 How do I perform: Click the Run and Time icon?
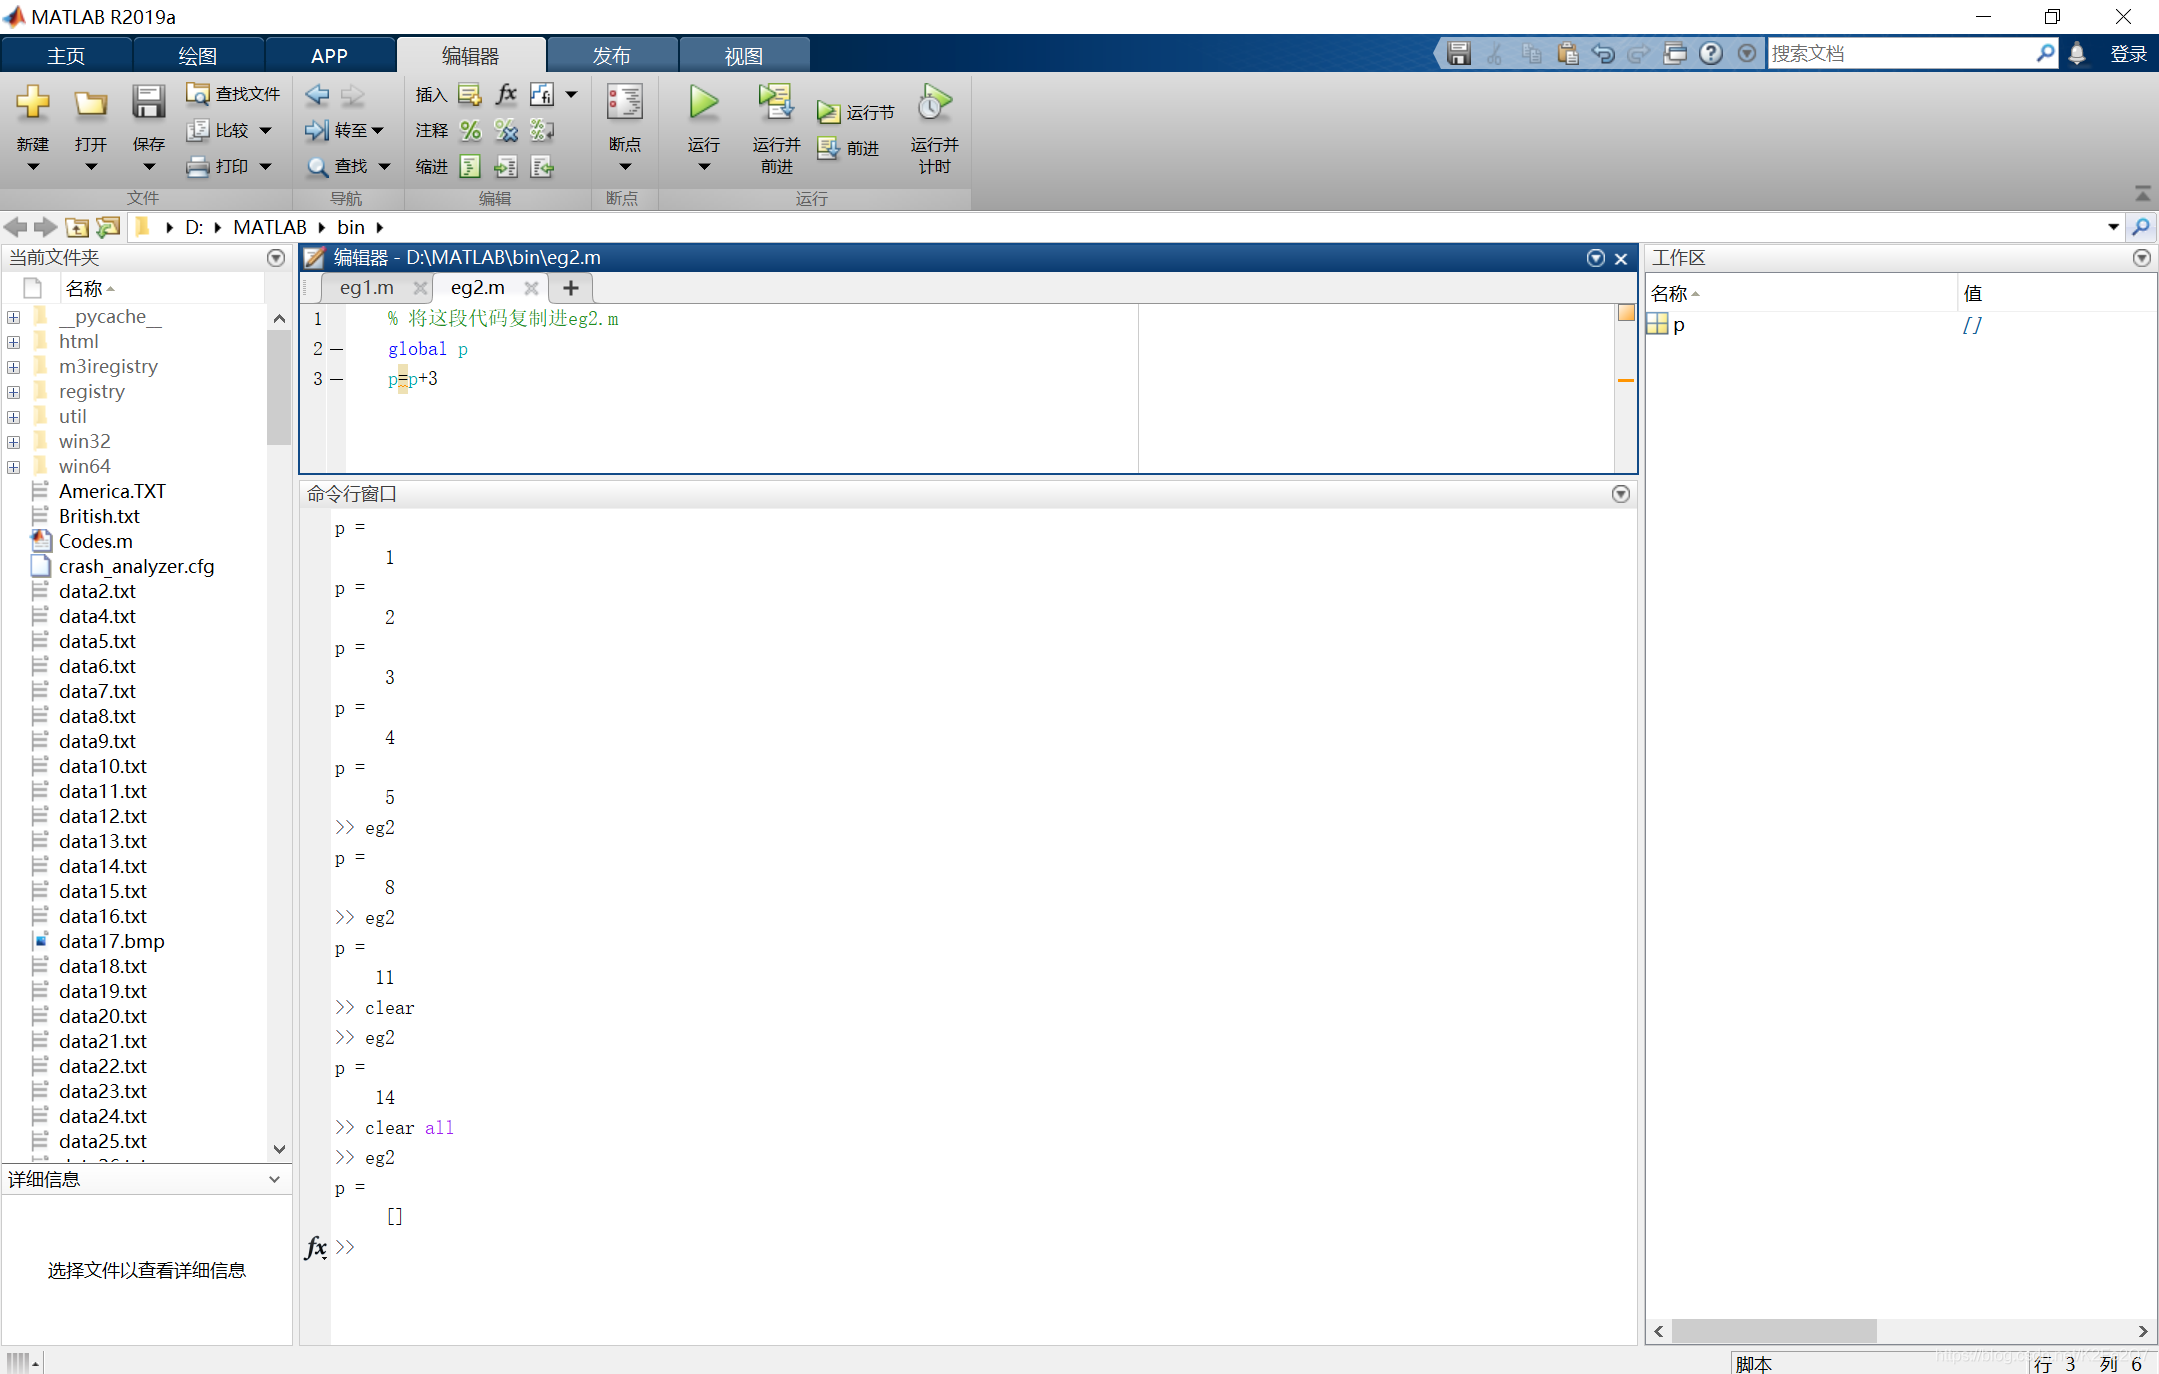tap(934, 102)
